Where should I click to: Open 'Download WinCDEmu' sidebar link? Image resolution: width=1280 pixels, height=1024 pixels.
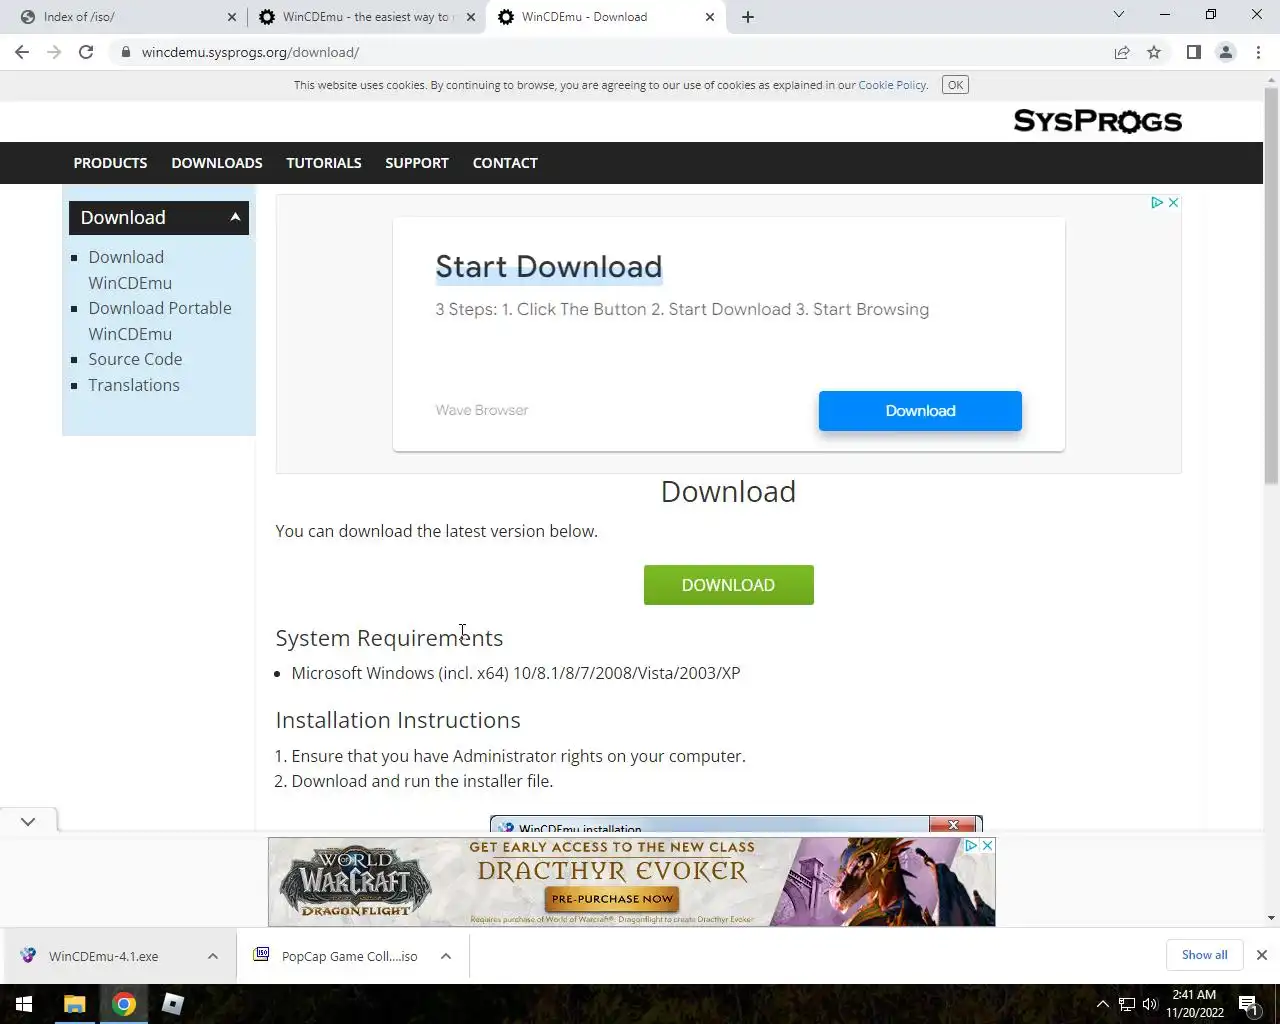tap(130, 270)
